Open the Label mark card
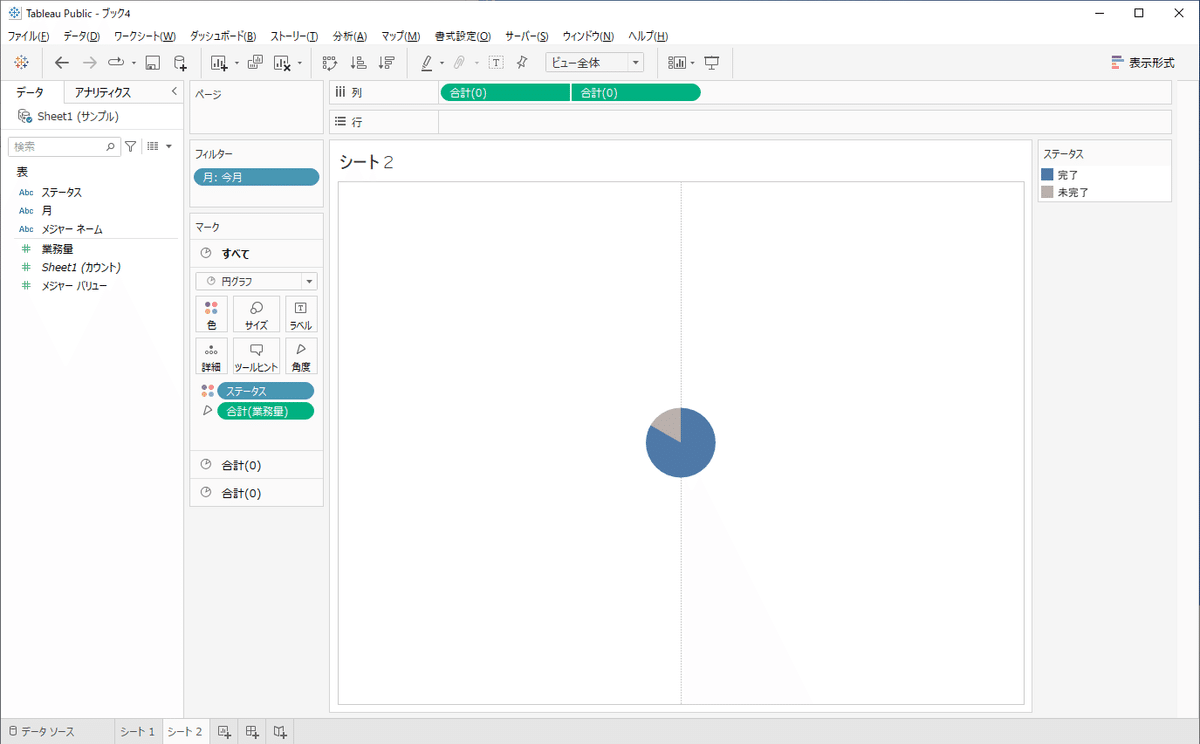The image size is (1200, 744). tap(301, 314)
